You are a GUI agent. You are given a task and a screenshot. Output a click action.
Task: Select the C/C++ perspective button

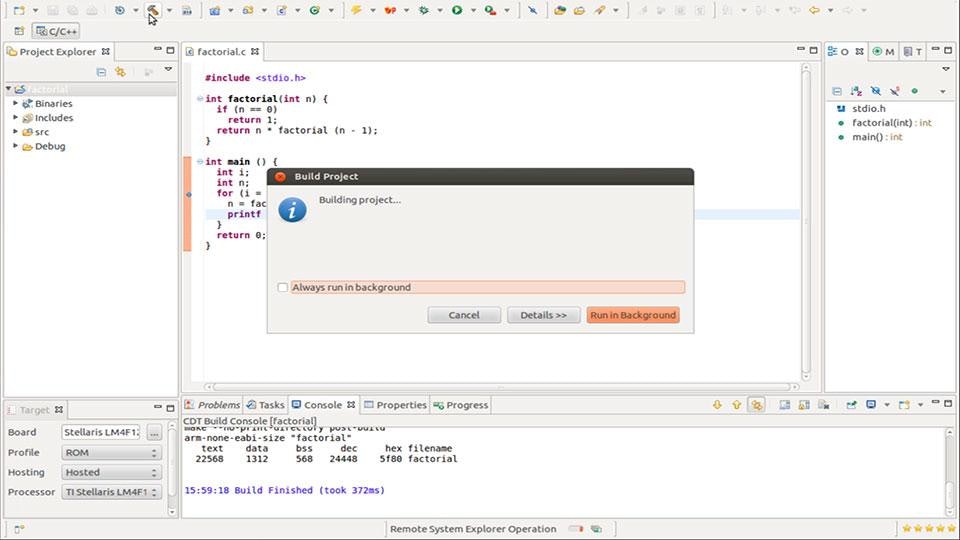coord(56,31)
